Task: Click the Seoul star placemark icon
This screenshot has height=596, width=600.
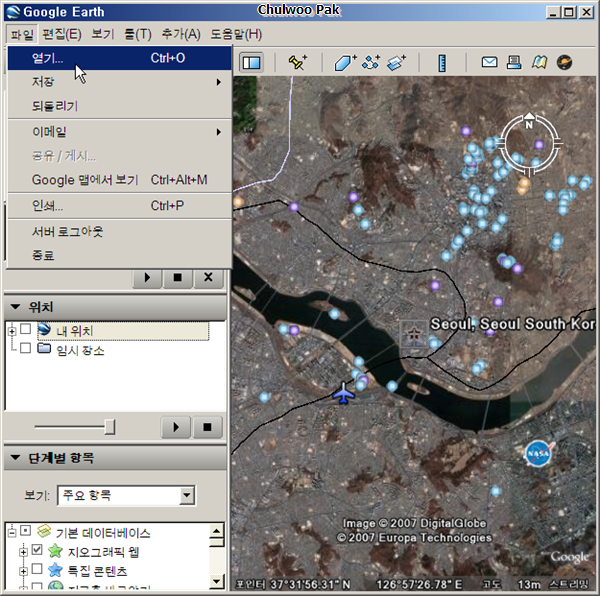Action: 414,334
